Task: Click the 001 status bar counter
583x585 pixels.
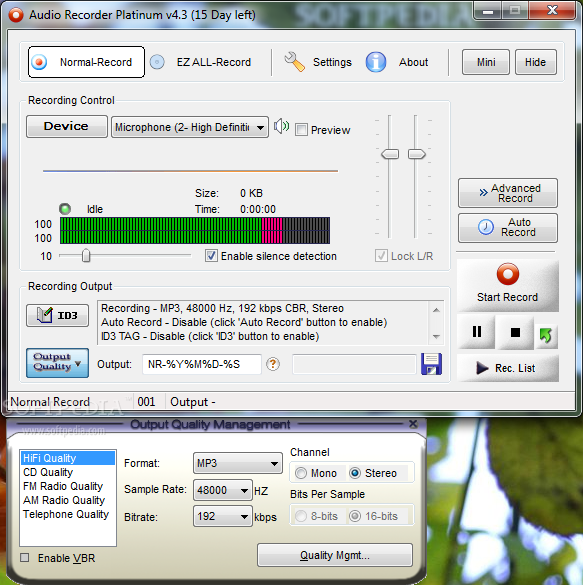Action: (x=146, y=402)
